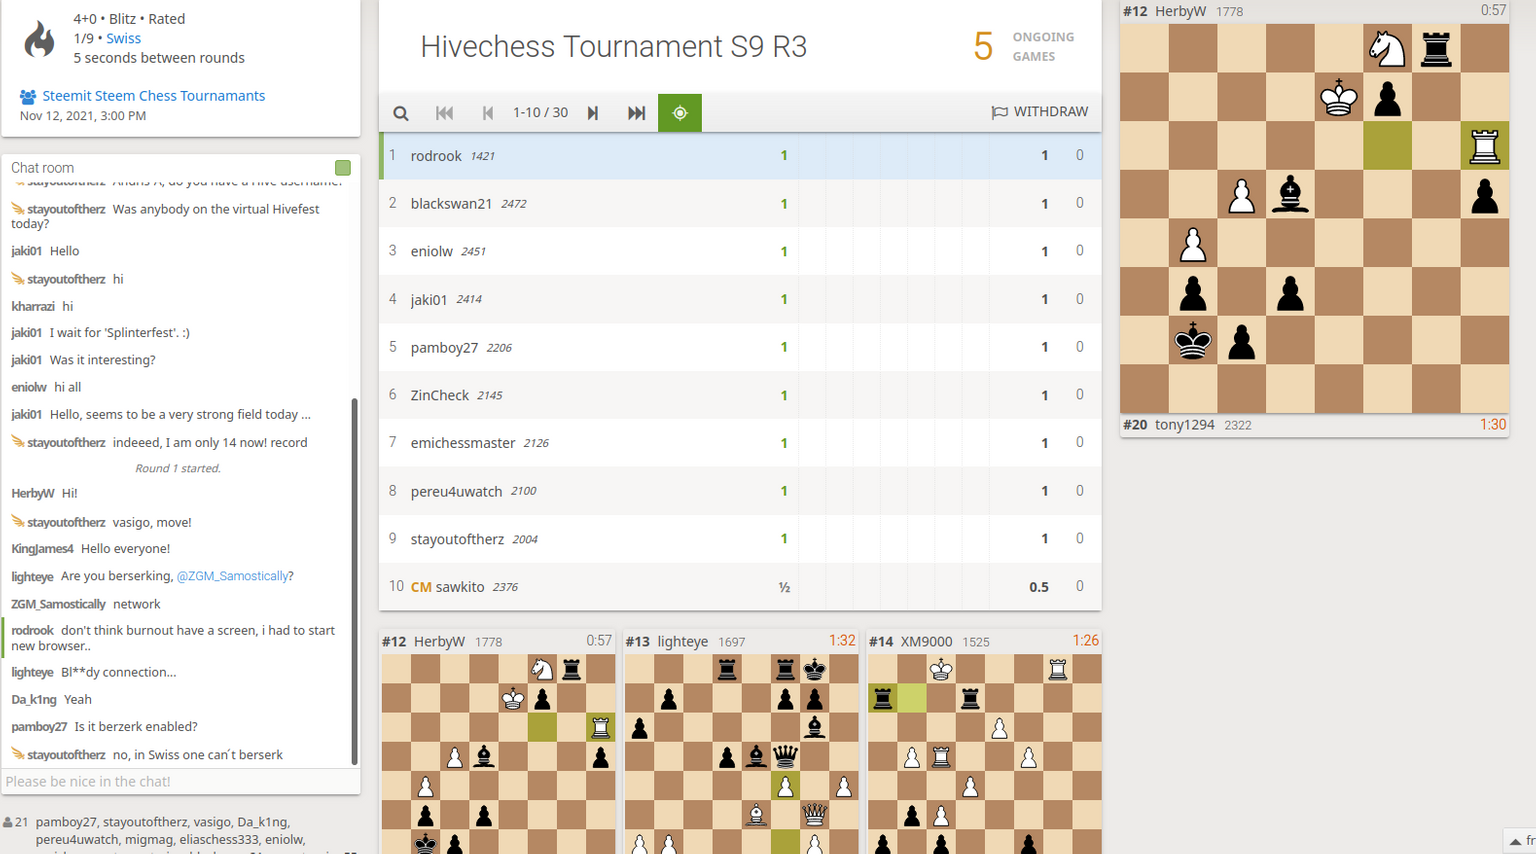Click HerbyW name above large board
The width and height of the screenshot is (1536, 854).
click(1180, 11)
